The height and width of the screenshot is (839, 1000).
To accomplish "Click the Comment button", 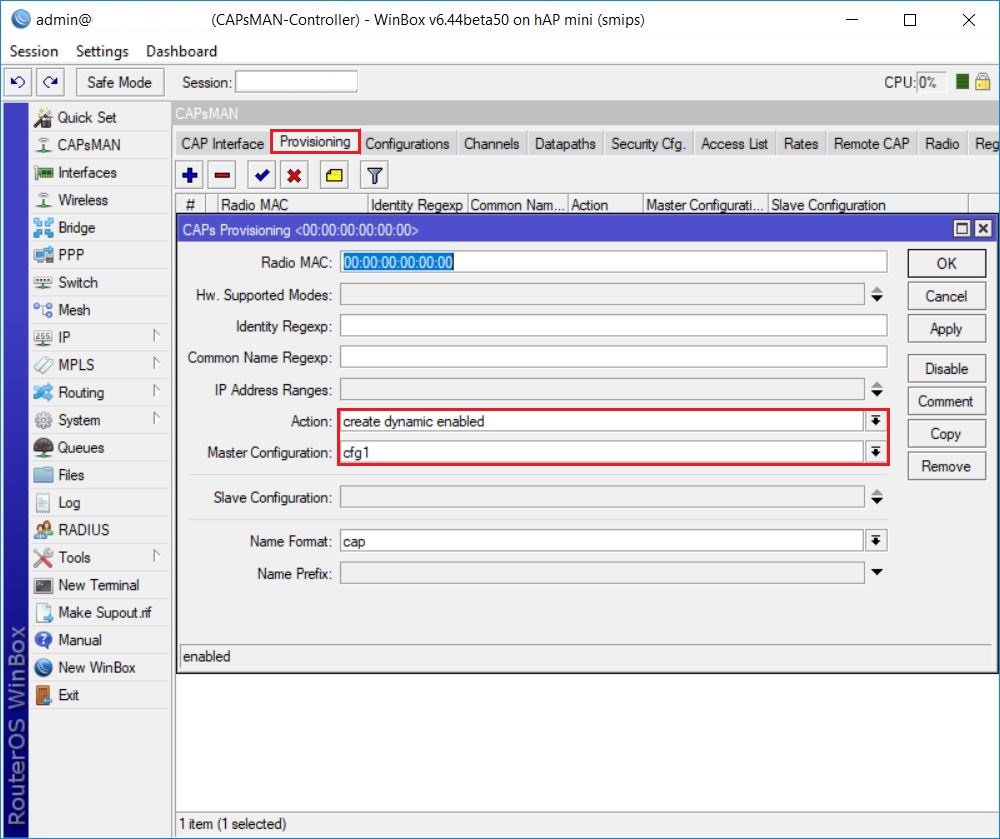I will click(x=946, y=401).
